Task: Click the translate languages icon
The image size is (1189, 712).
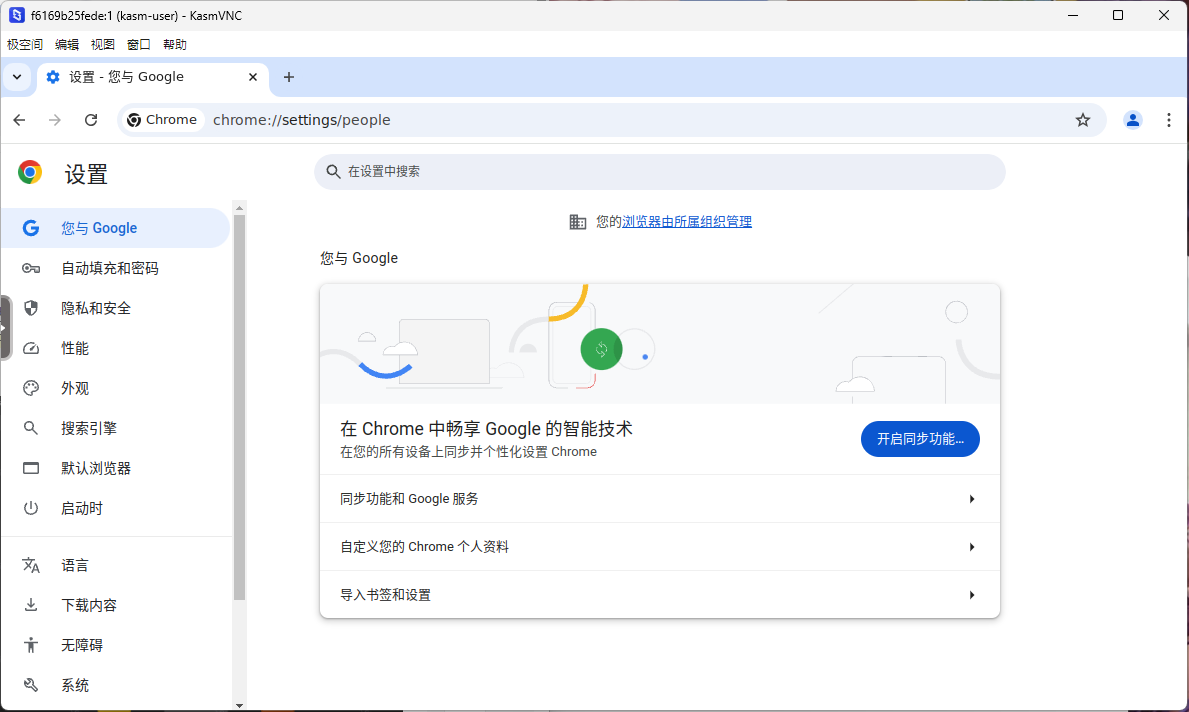Action: (x=31, y=566)
